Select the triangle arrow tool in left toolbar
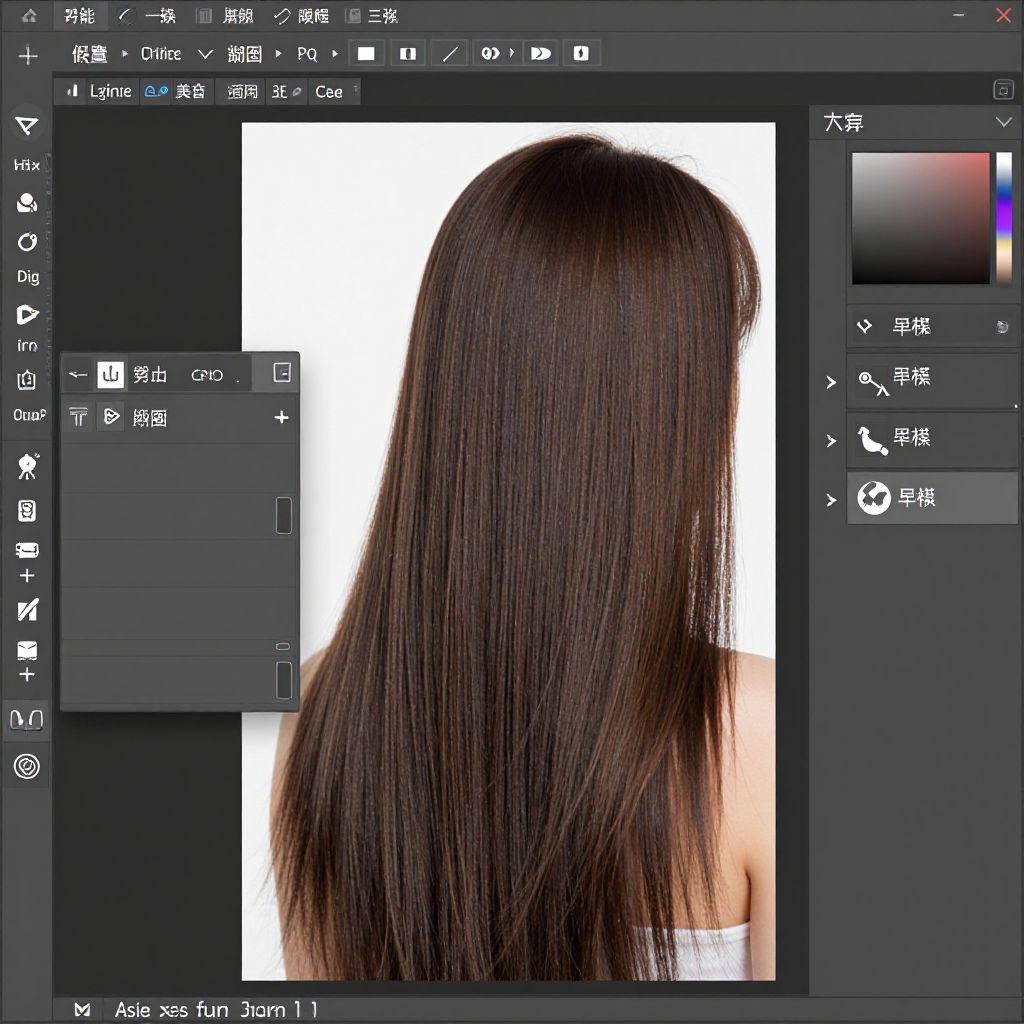The height and width of the screenshot is (1024, 1024). pyautogui.click(x=27, y=125)
